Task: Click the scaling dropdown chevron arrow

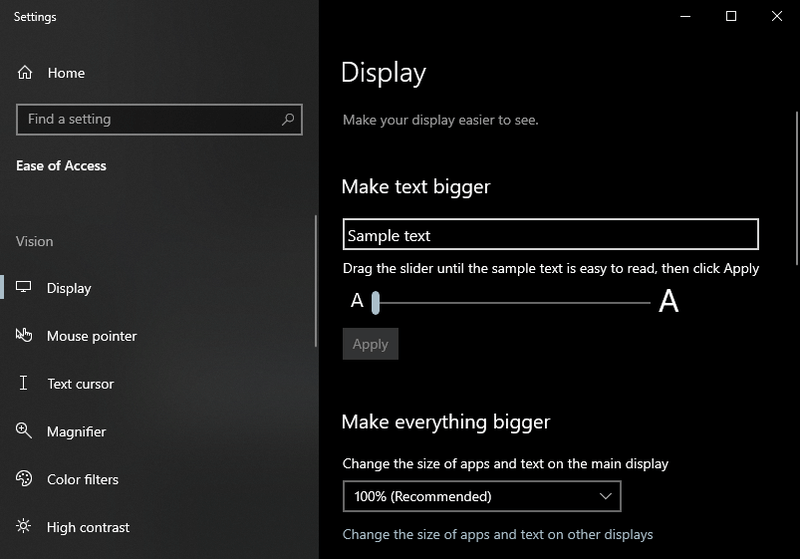Action: (x=606, y=496)
